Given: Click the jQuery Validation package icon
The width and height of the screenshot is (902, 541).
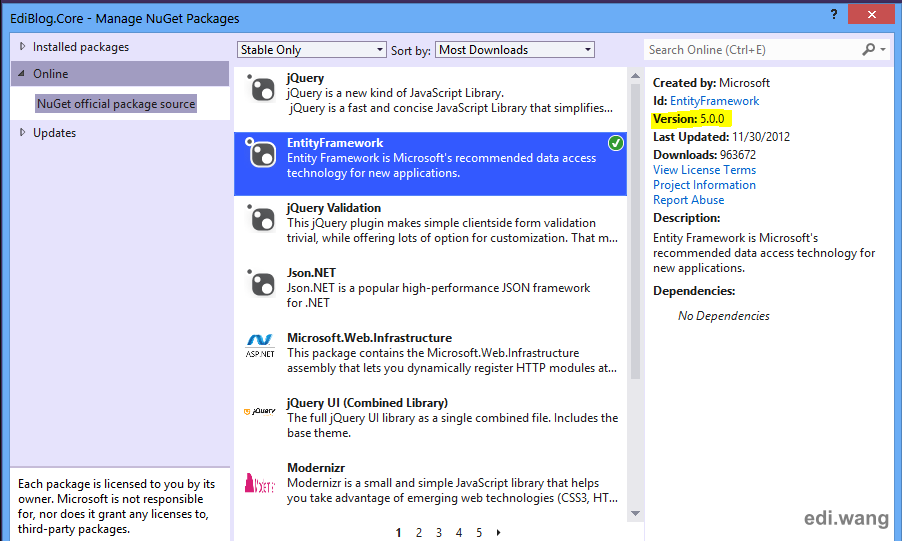Looking at the screenshot, I should 261,218.
